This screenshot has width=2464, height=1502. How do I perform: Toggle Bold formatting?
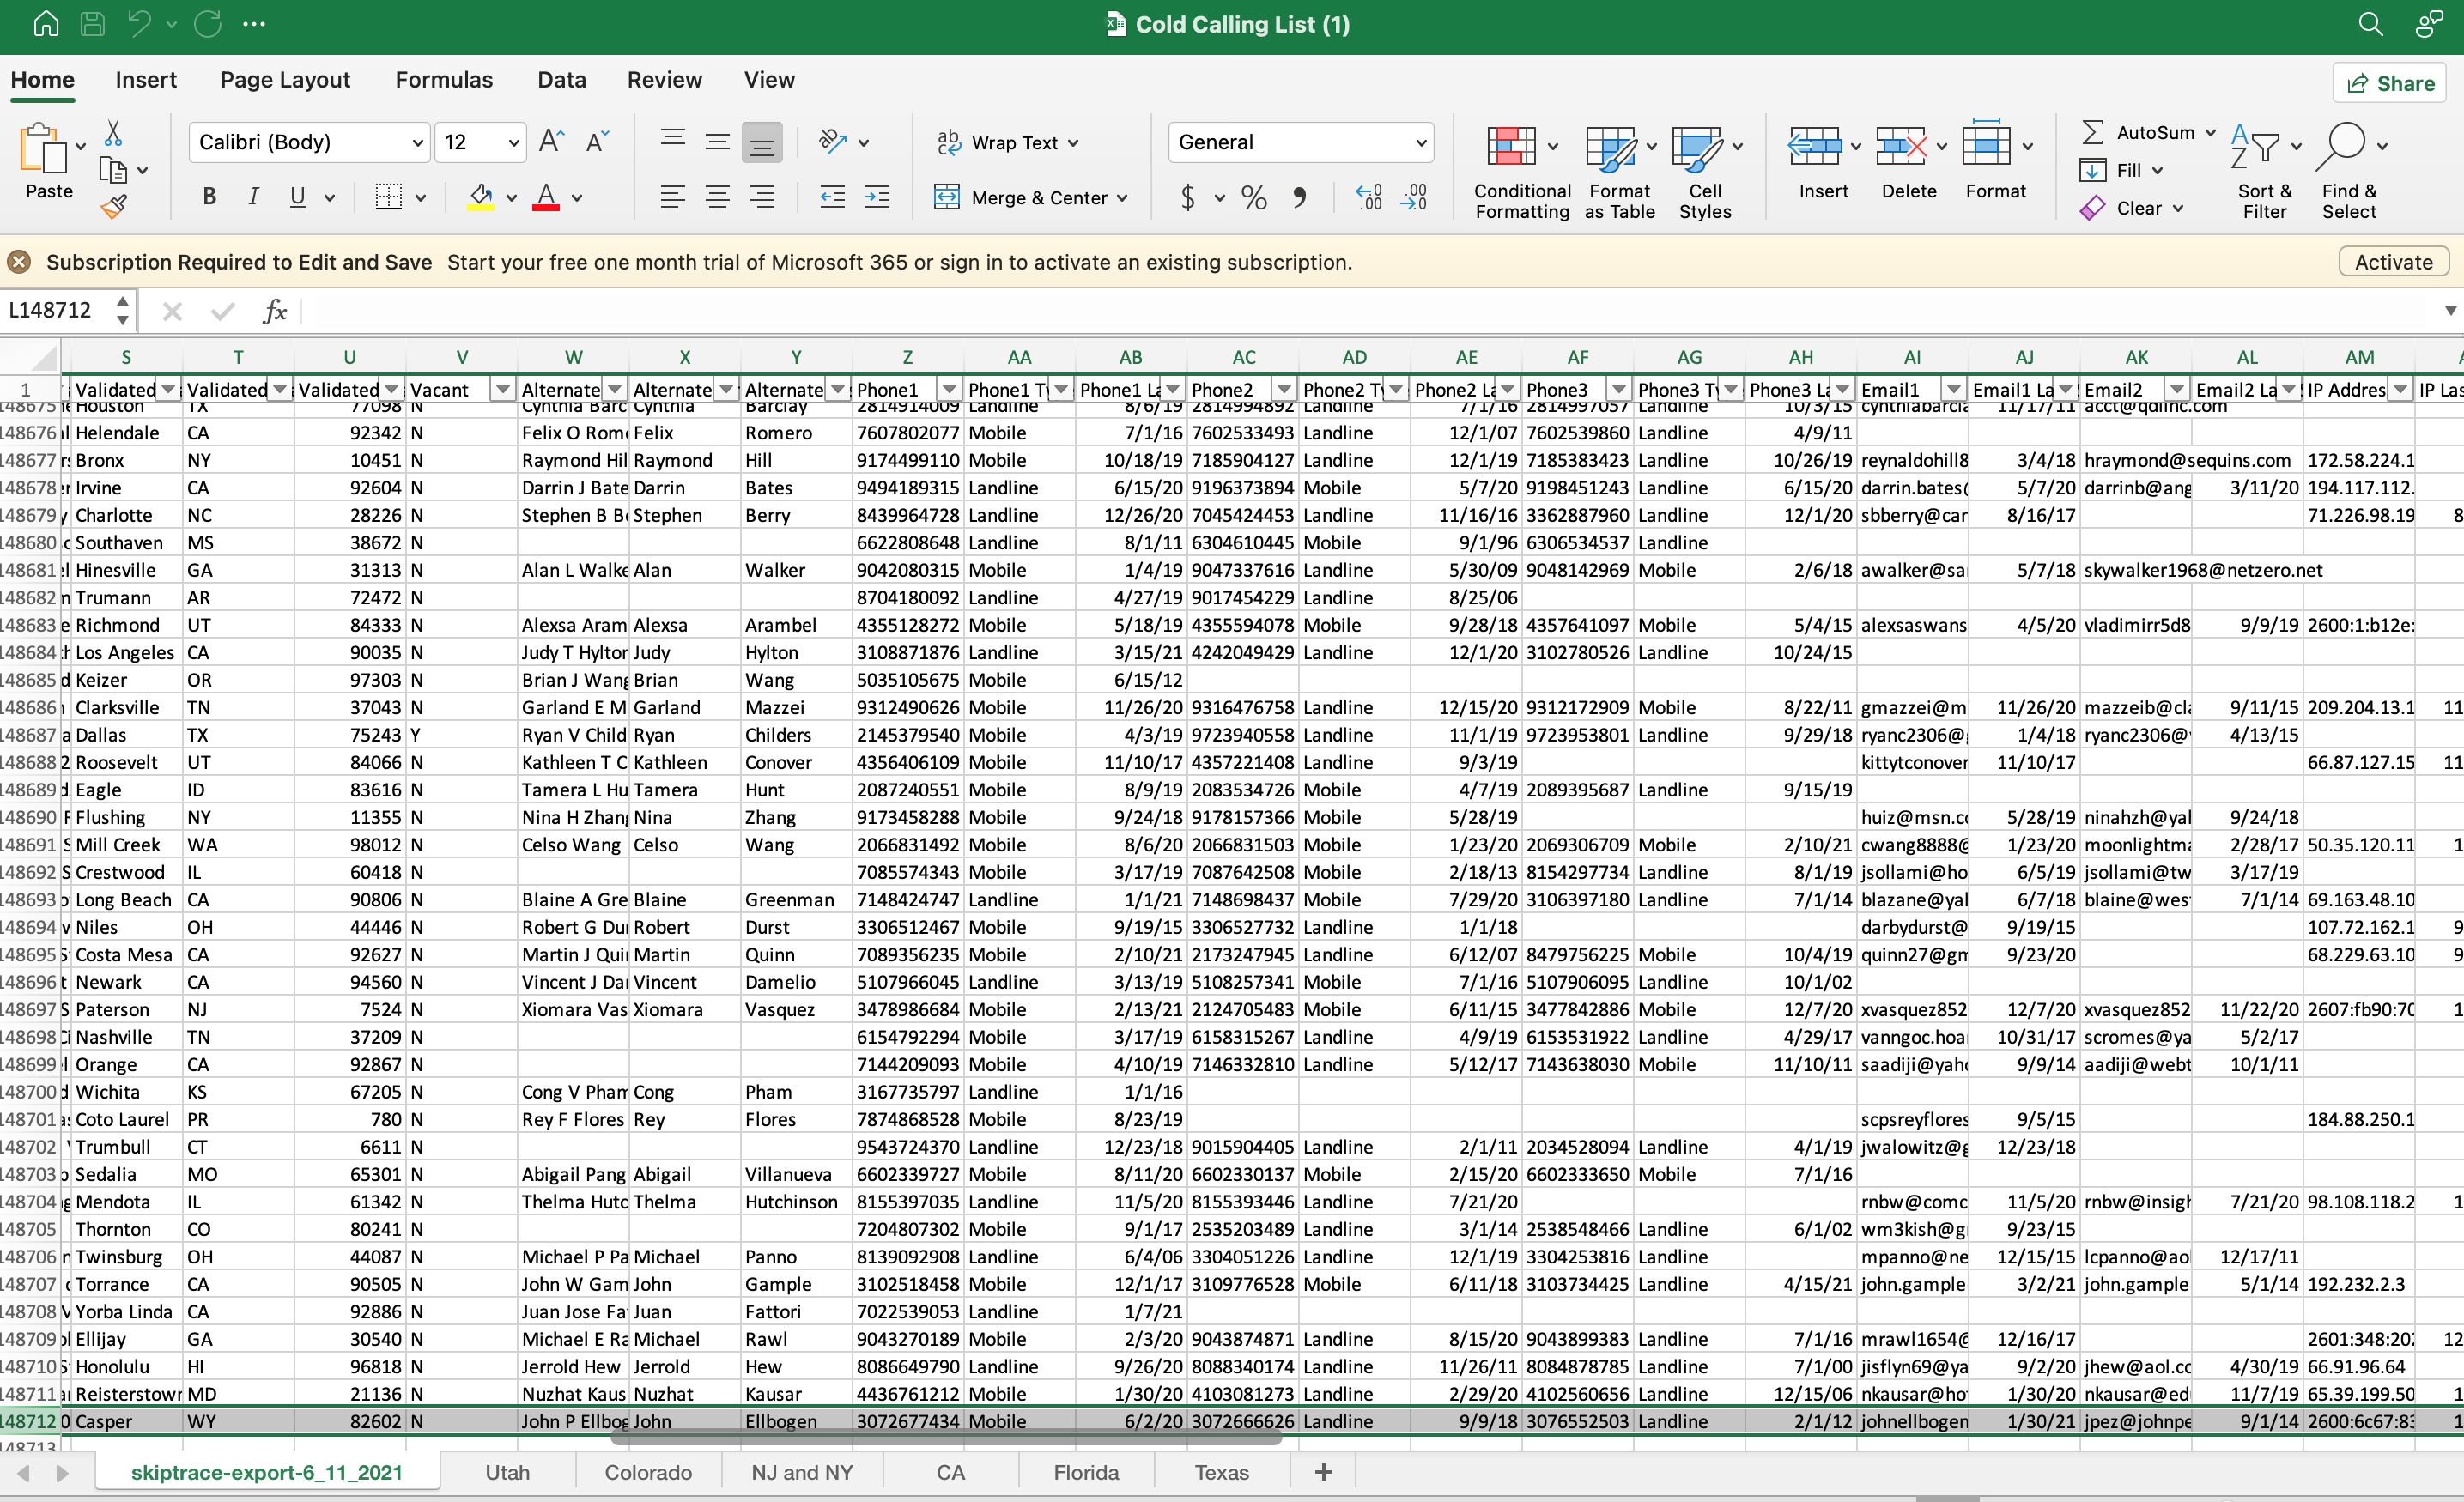click(x=209, y=197)
